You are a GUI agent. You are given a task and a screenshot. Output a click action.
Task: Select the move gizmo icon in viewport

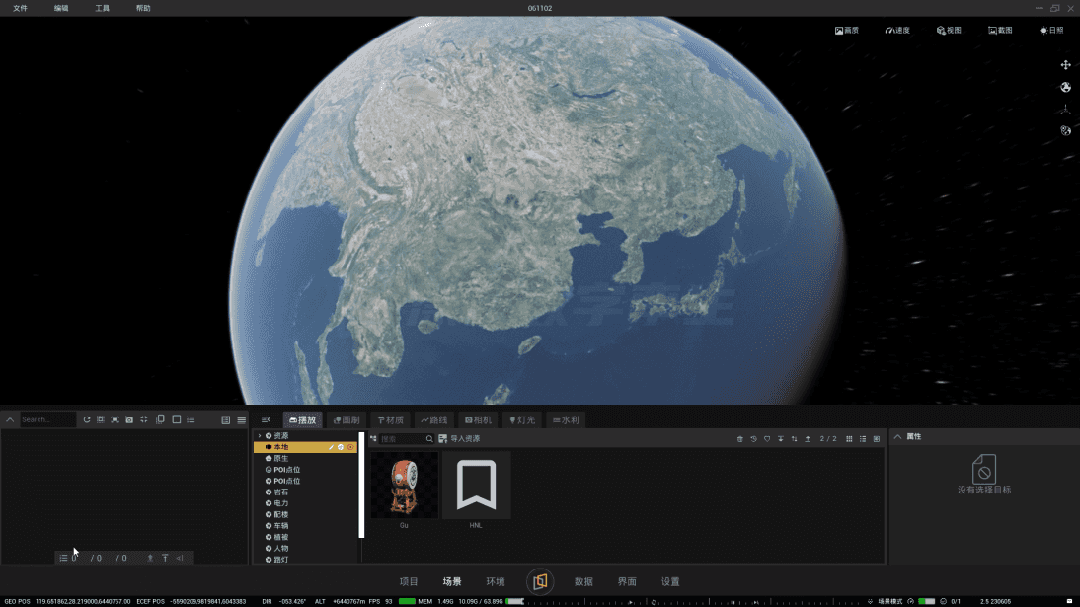[1066, 65]
